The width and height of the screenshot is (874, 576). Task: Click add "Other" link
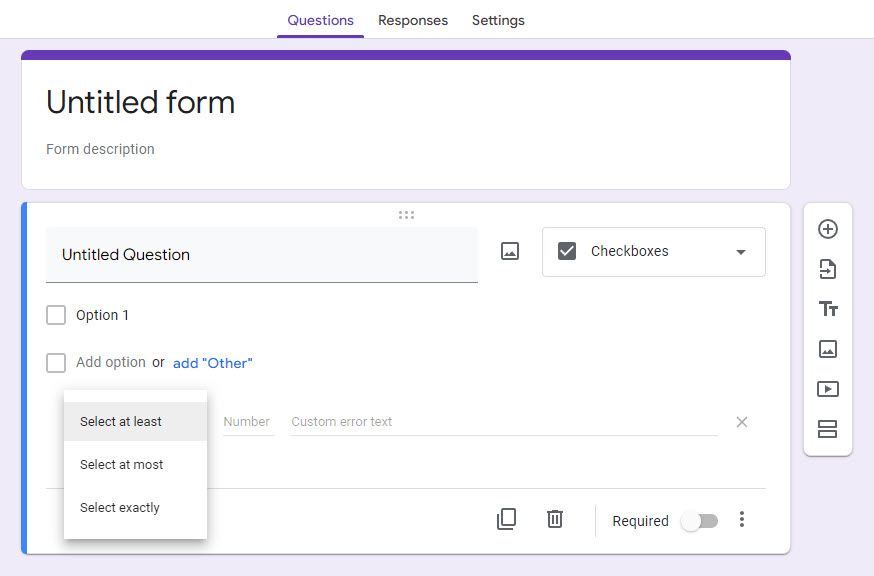tap(212, 362)
